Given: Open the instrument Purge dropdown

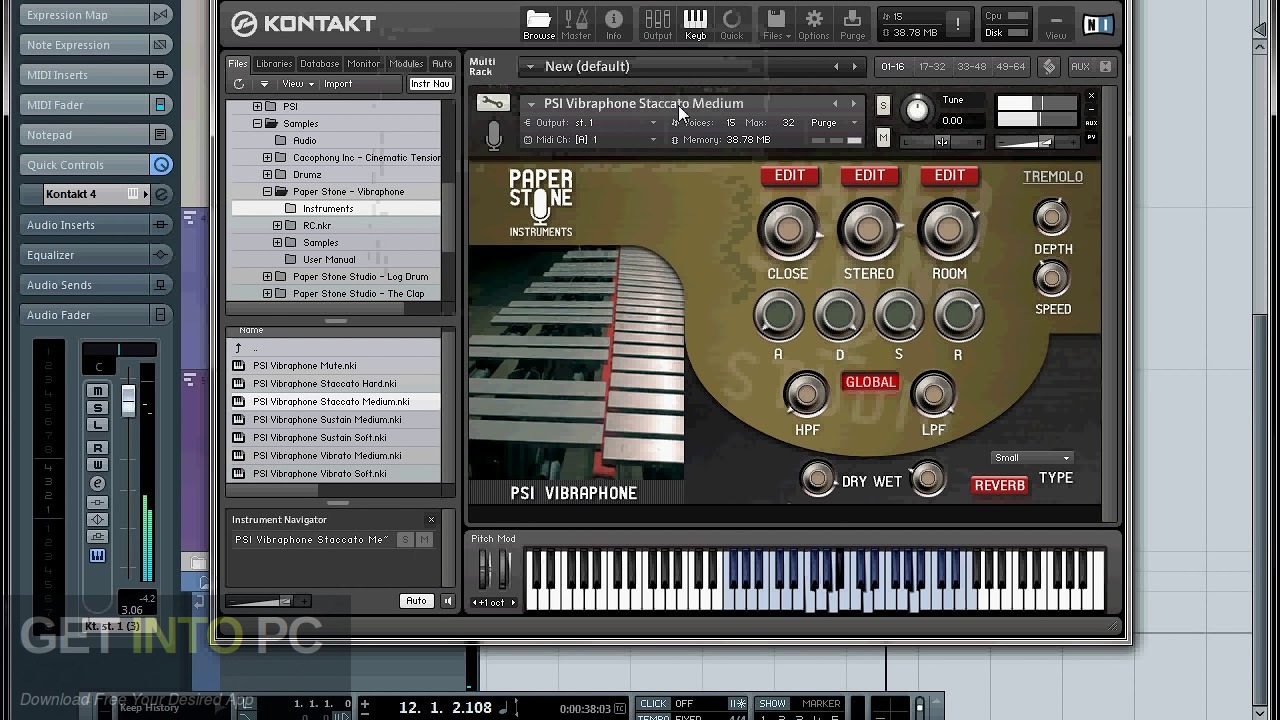Looking at the screenshot, I should pyautogui.click(x=832, y=123).
